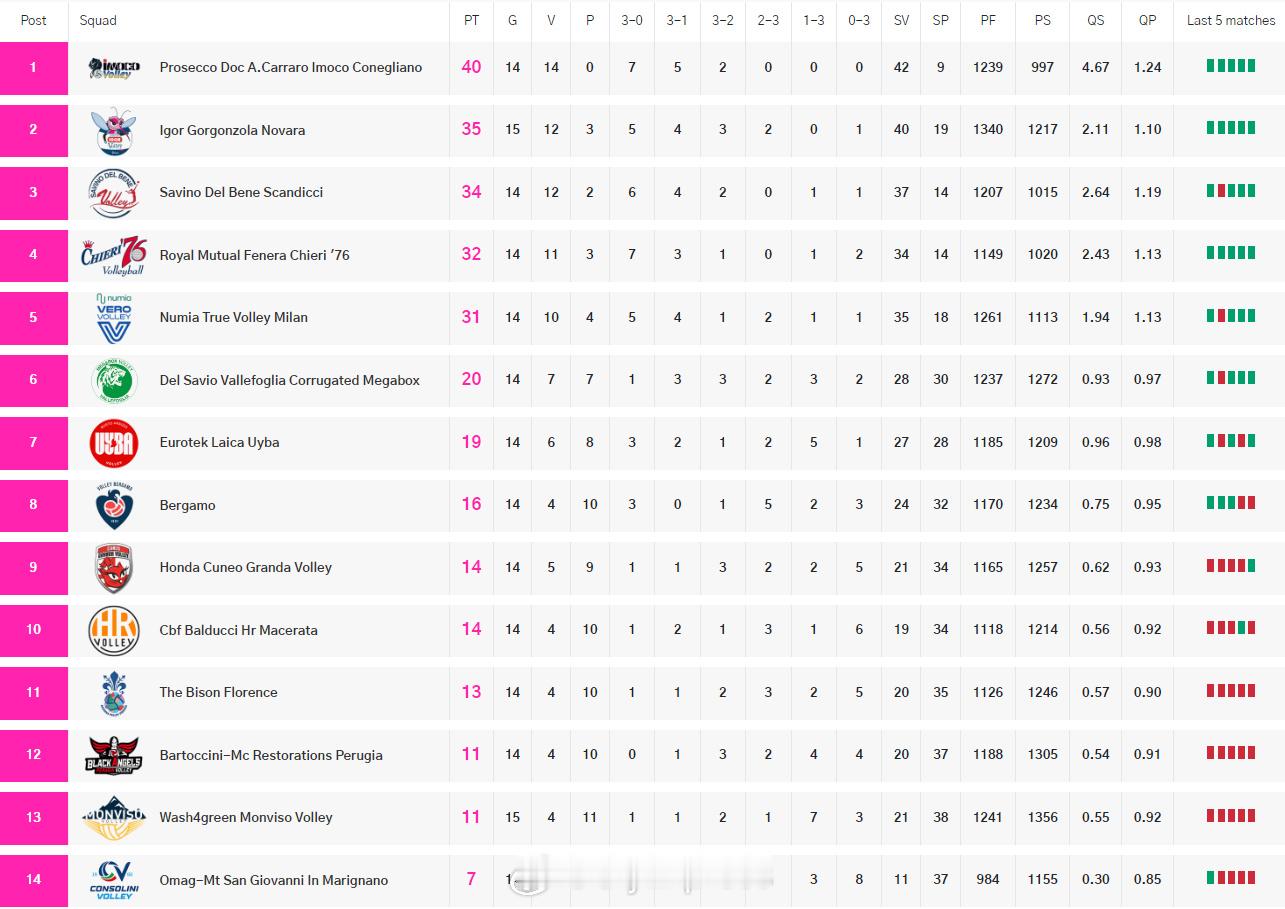Click the SP sets lost header
The width and height of the screenshot is (1285, 909).
[941, 20]
